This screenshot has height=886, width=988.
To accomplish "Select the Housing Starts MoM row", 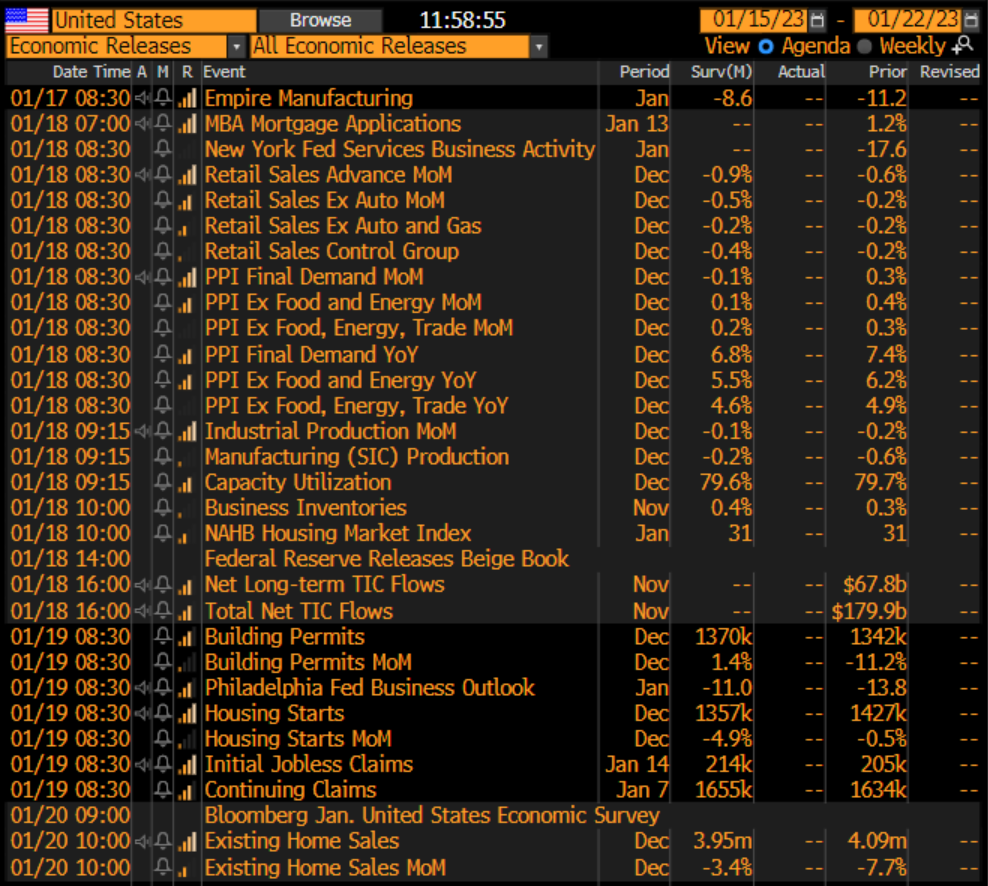I will pos(494,739).
